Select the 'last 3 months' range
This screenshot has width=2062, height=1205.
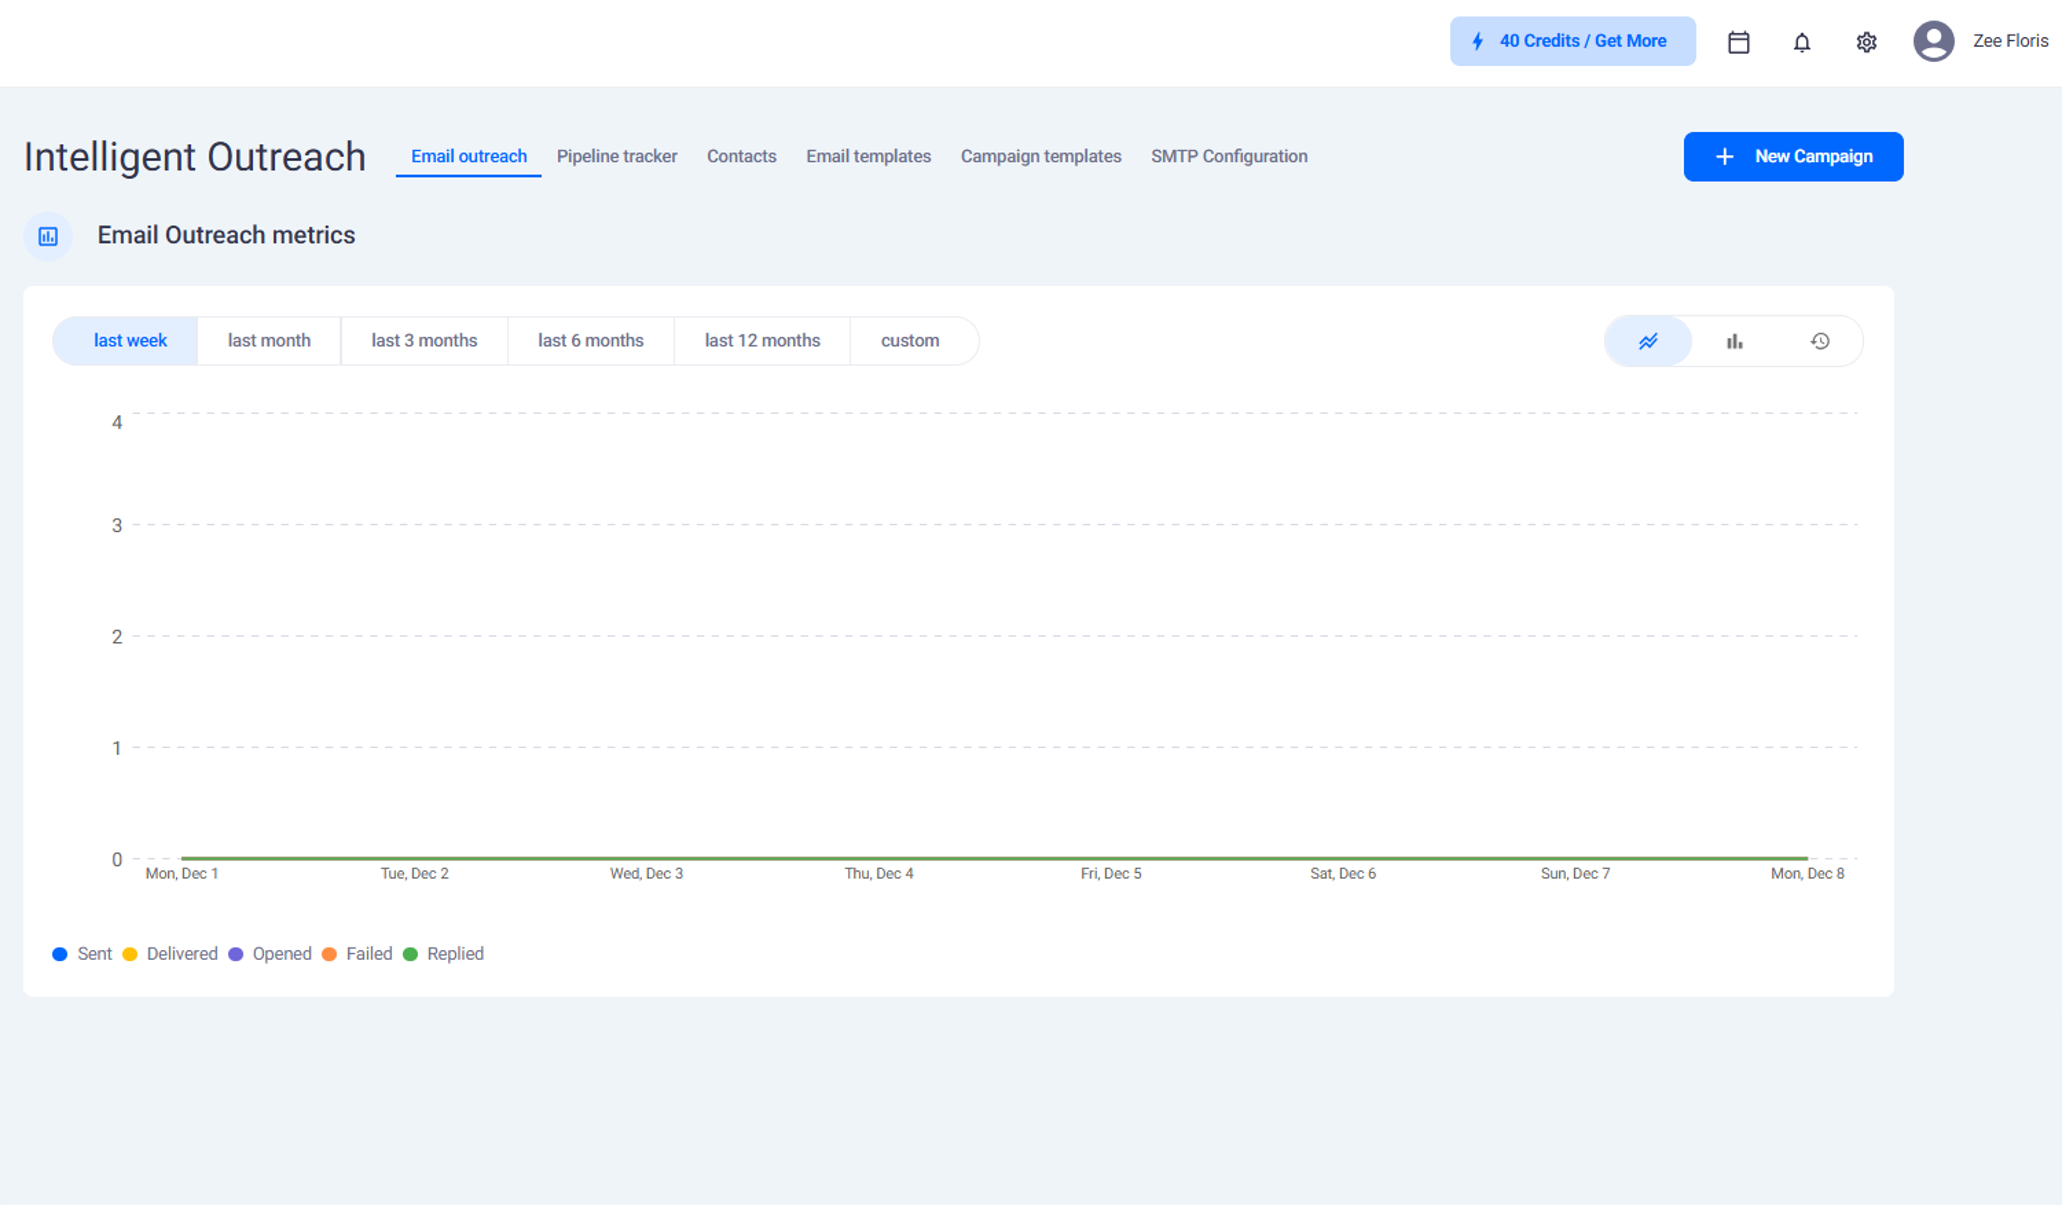pyautogui.click(x=424, y=341)
